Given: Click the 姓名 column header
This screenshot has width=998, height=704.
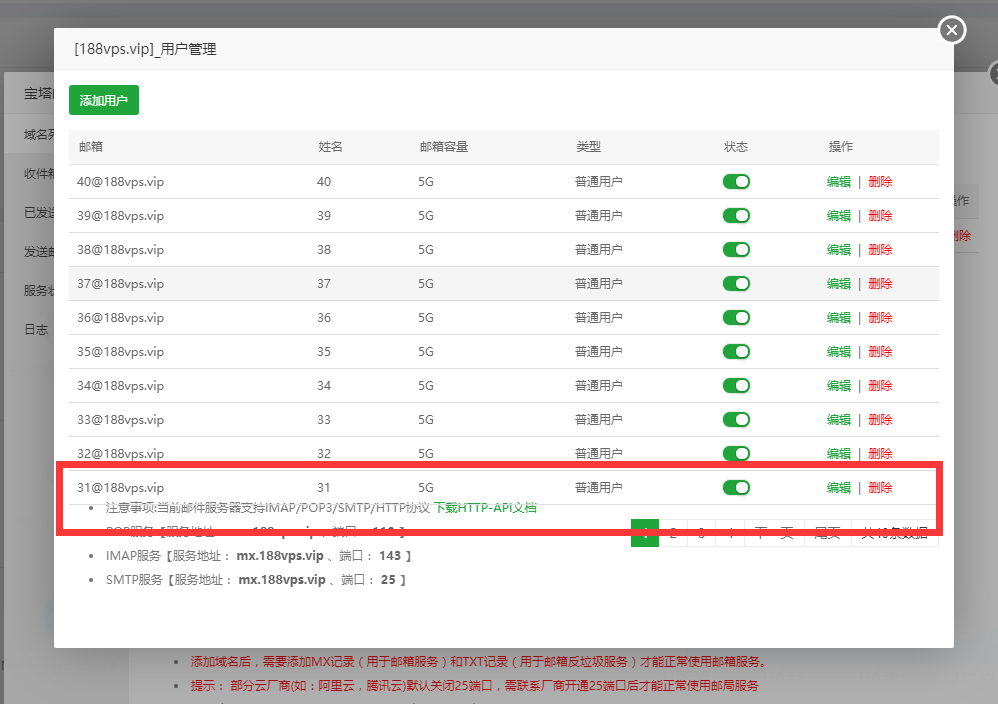Looking at the screenshot, I should click(330, 146).
